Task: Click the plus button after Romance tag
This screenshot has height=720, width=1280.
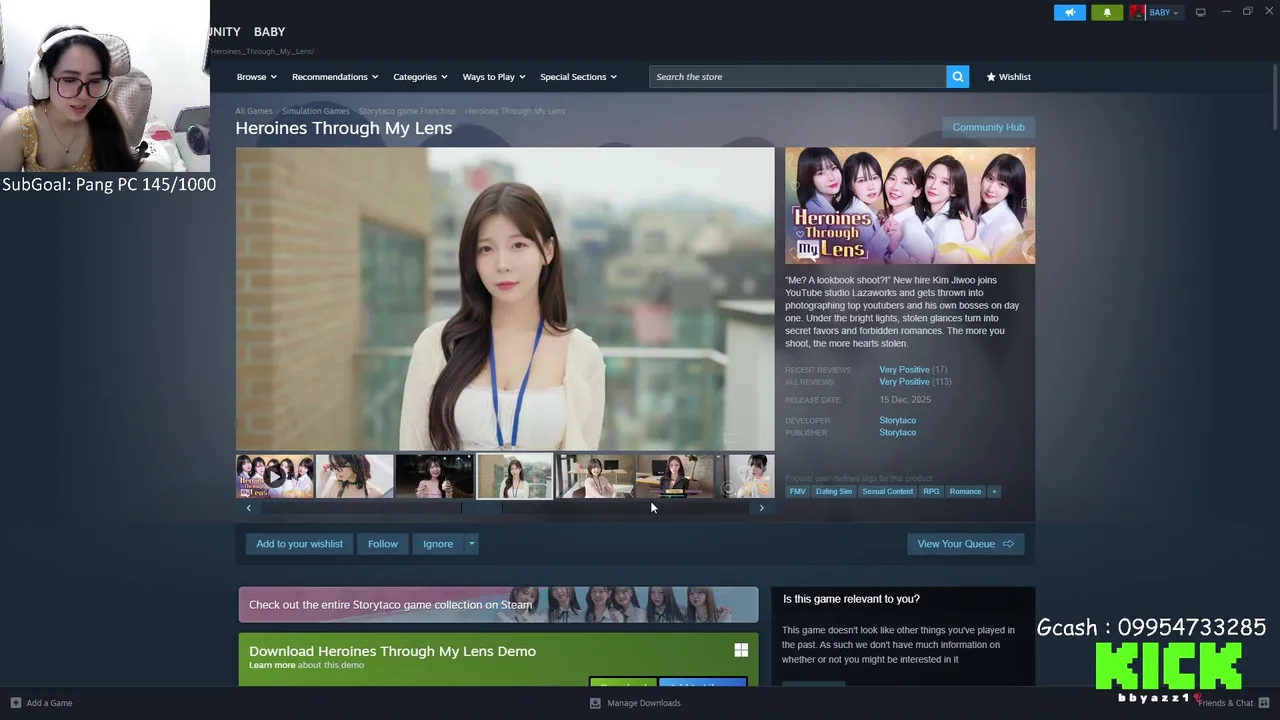Action: 994,491
